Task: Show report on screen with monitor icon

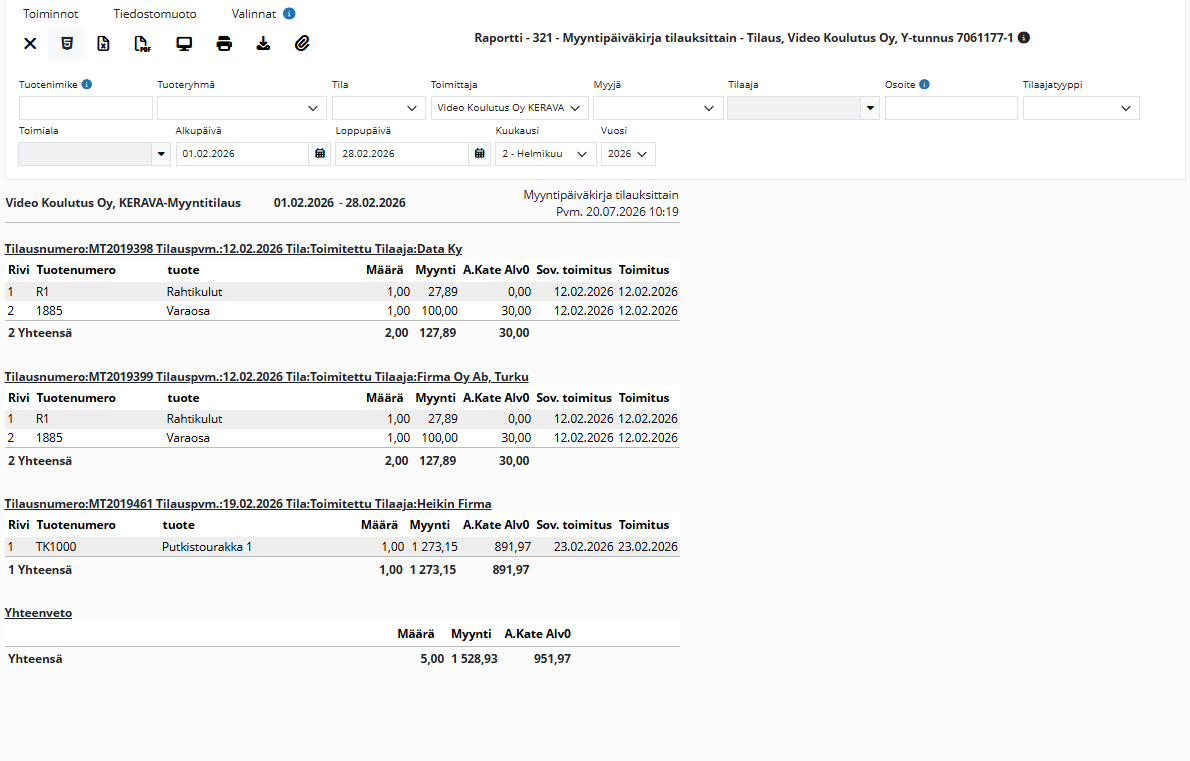Action: pos(184,44)
